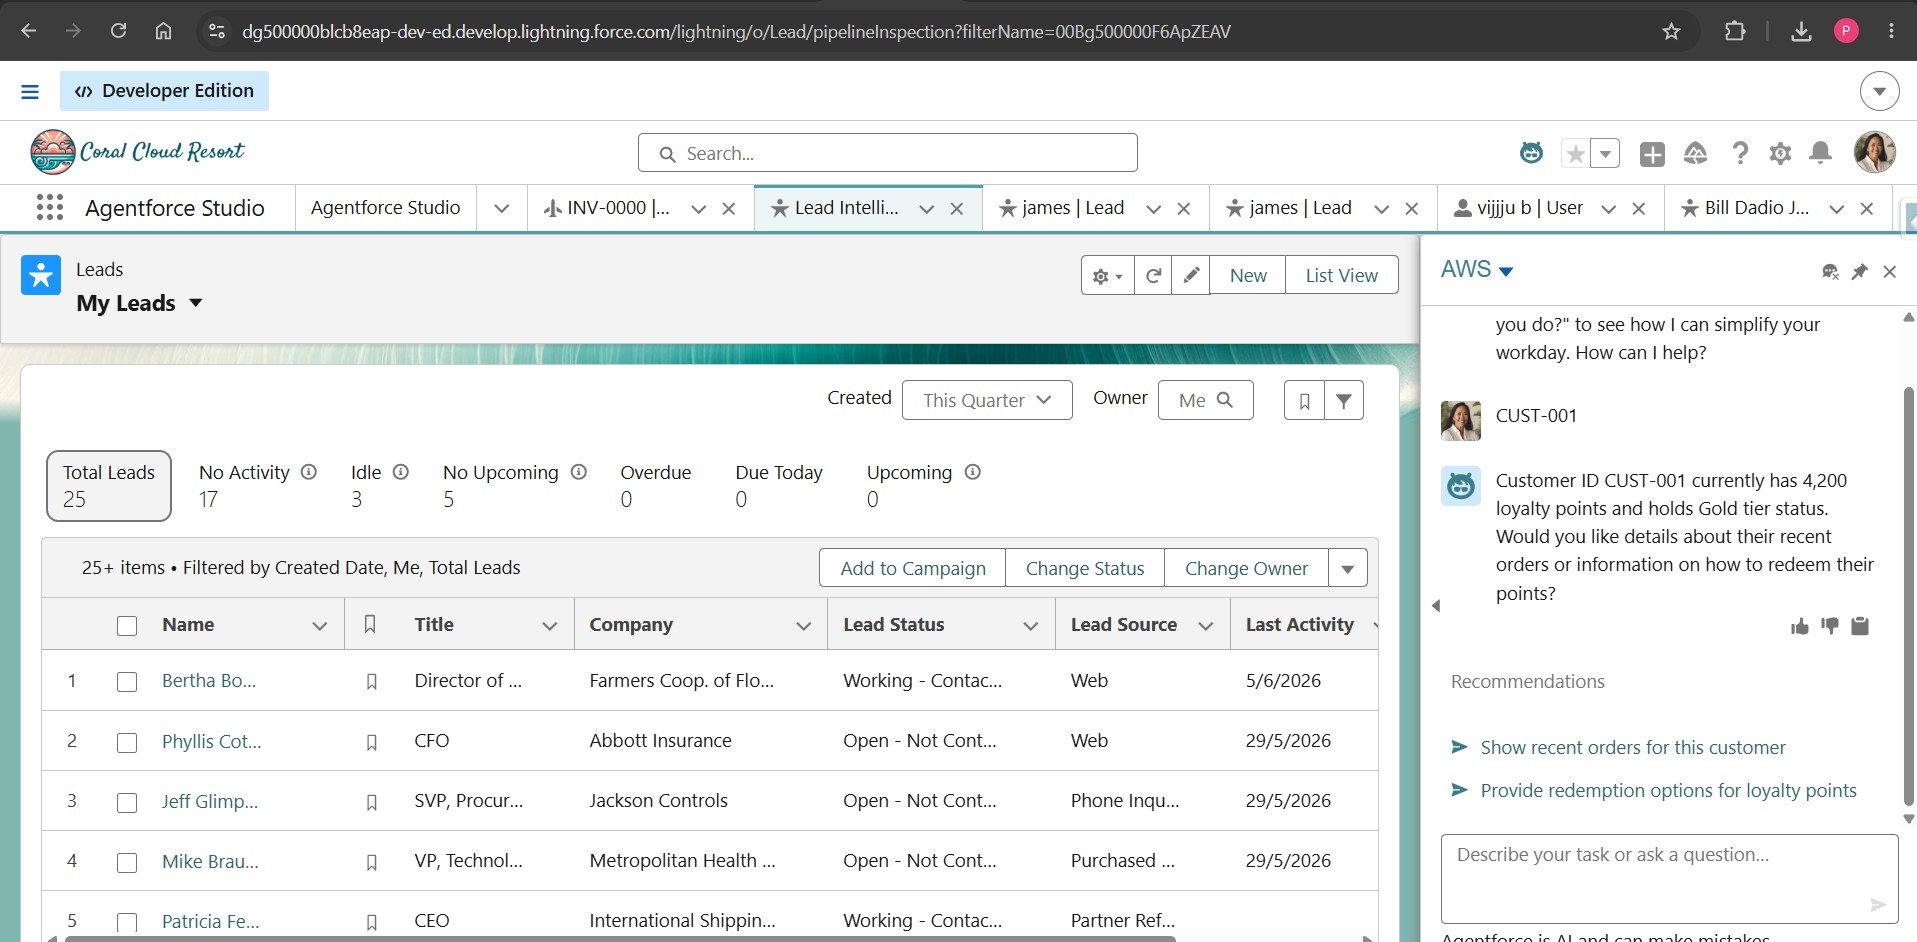The image size is (1917, 942).
Task: Open the App Launcher grid icon
Action: pyautogui.click(x=50, y=207)
